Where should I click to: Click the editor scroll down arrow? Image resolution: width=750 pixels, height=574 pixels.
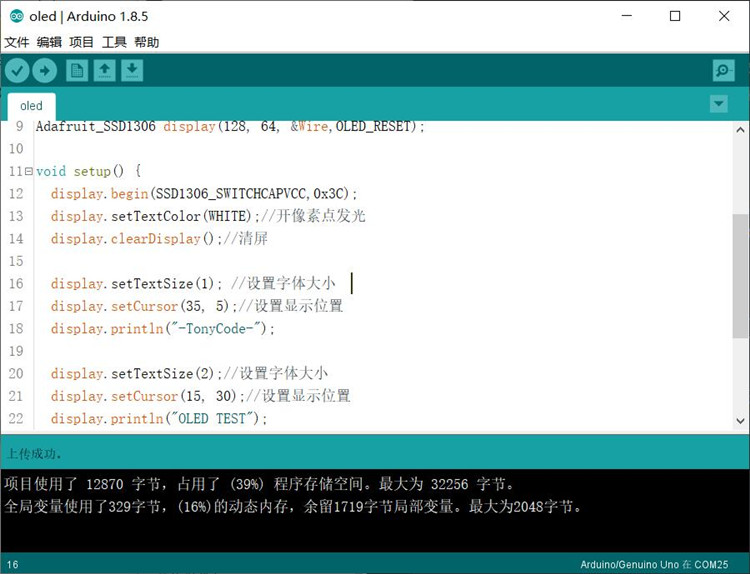740,421
